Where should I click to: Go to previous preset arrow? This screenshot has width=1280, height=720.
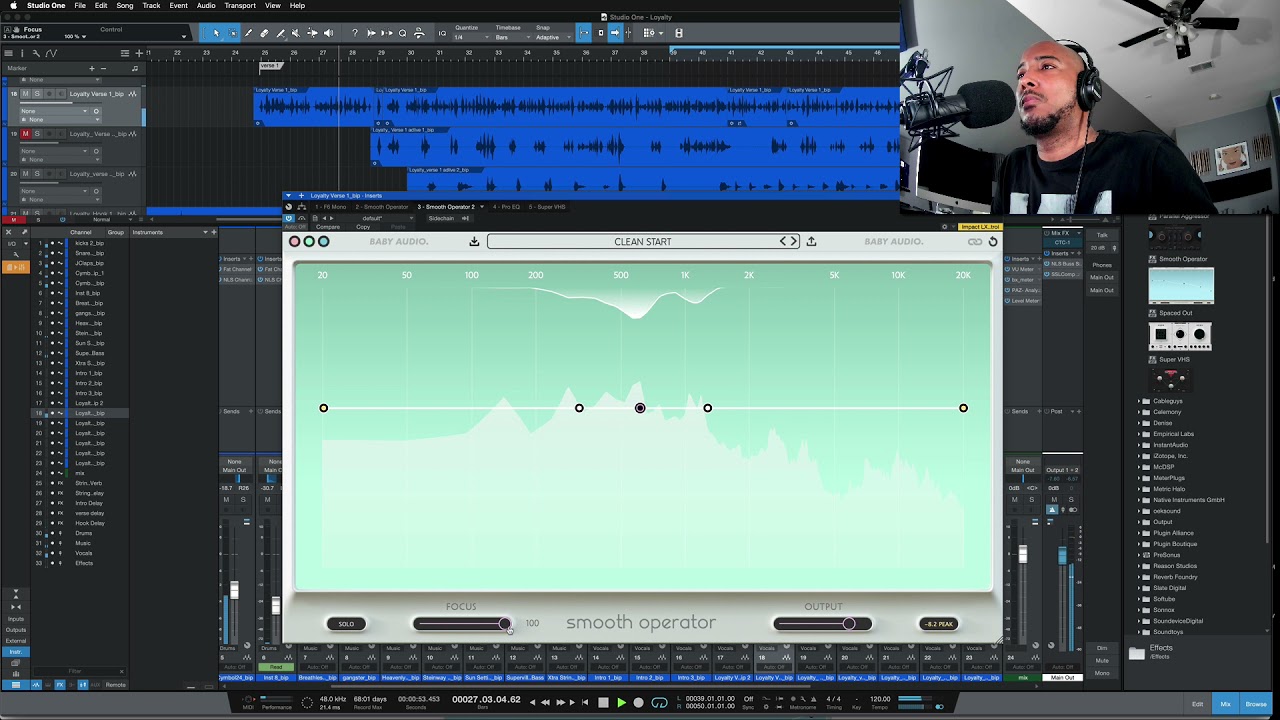784,242
